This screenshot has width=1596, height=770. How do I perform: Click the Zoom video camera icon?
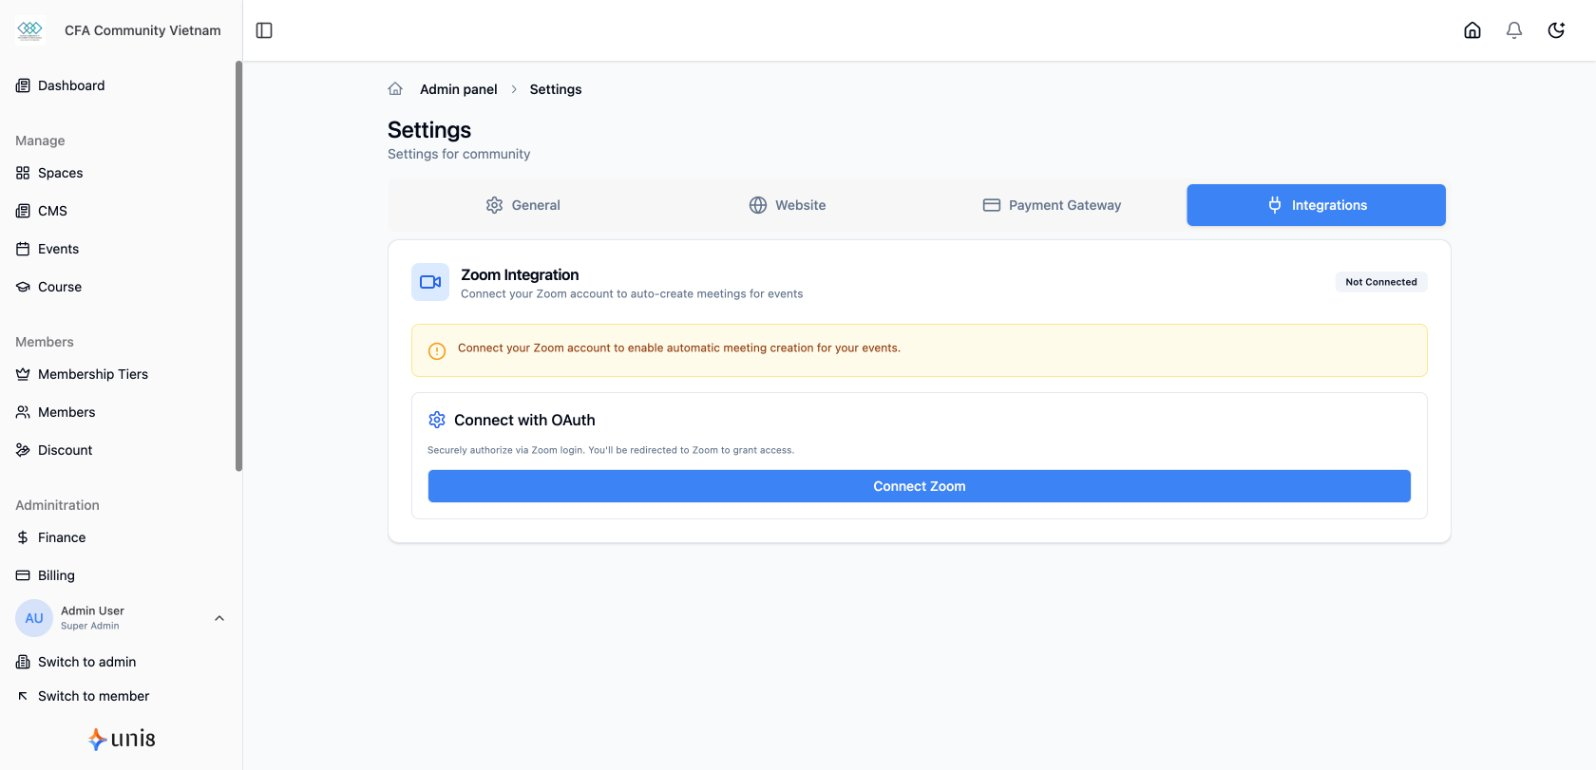(x=430, y=282)
